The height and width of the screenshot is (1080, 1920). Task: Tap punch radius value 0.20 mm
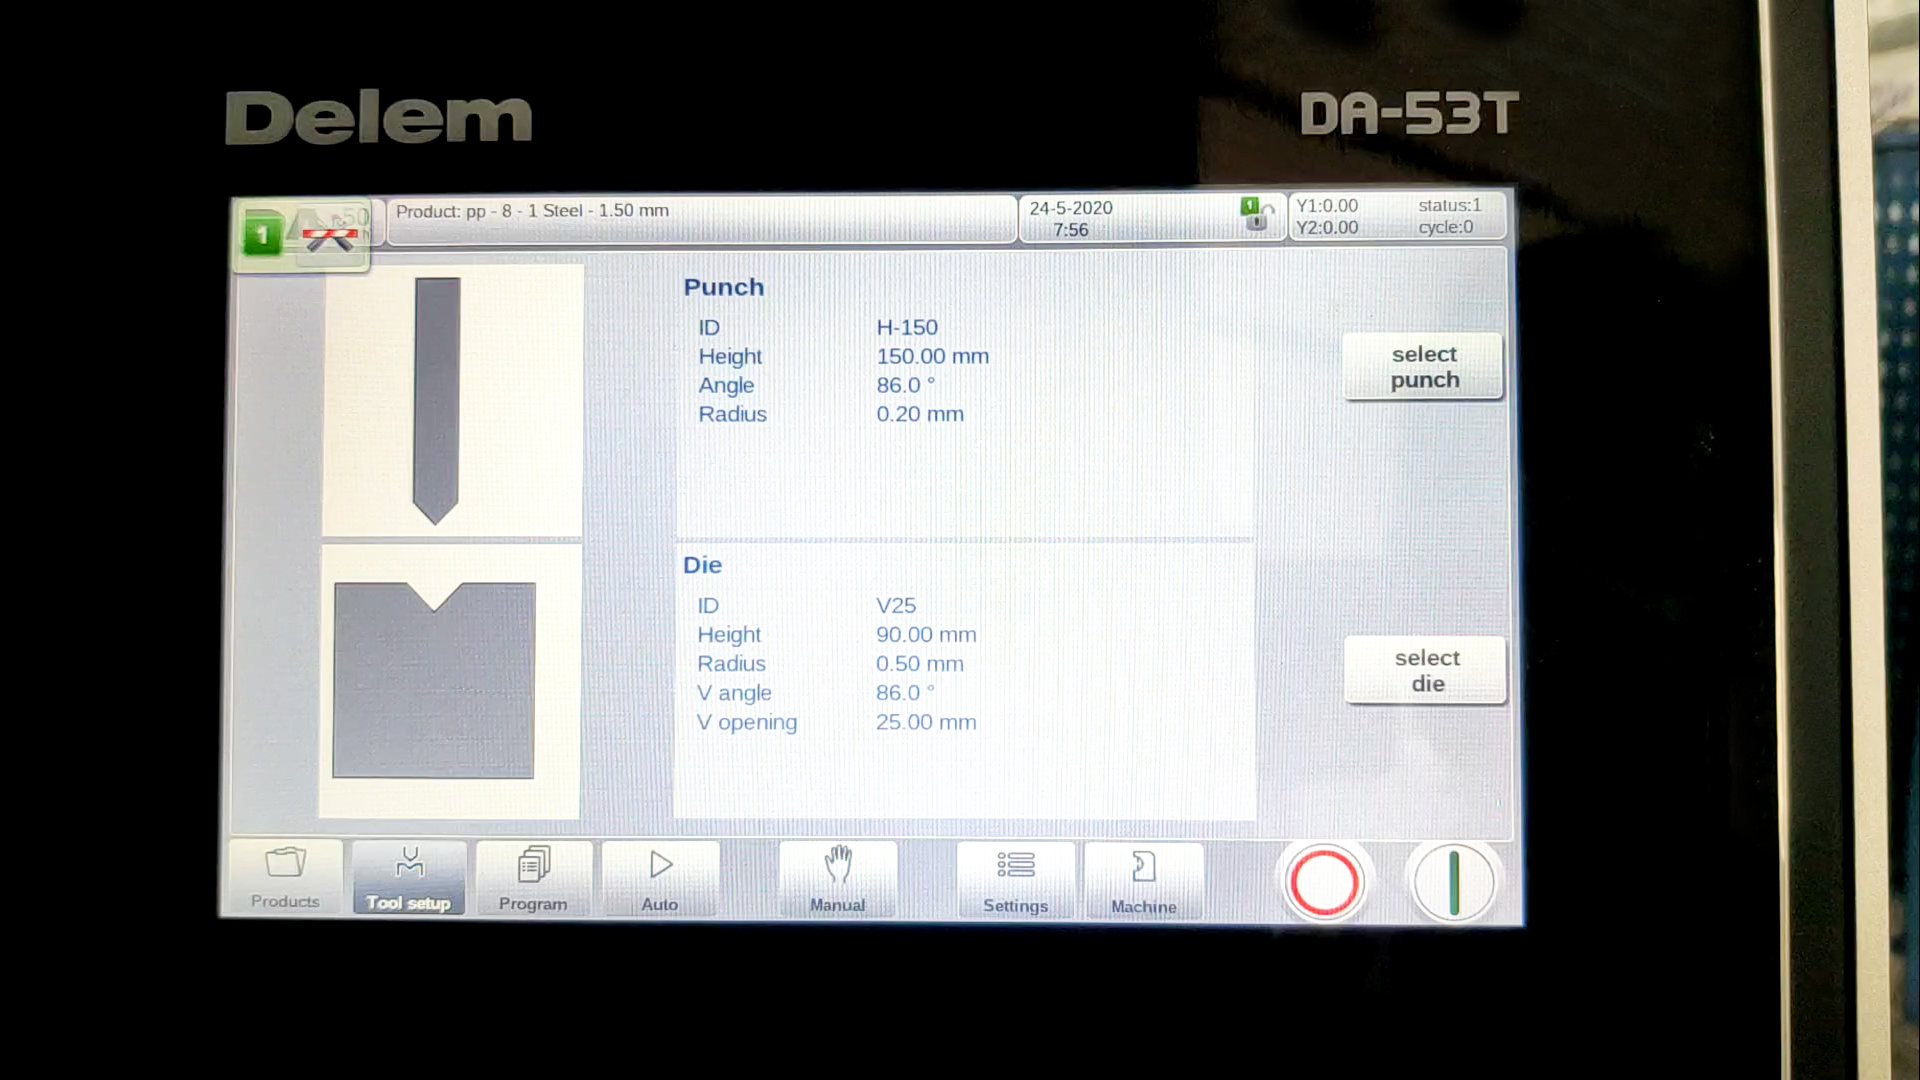coord(920,415)
